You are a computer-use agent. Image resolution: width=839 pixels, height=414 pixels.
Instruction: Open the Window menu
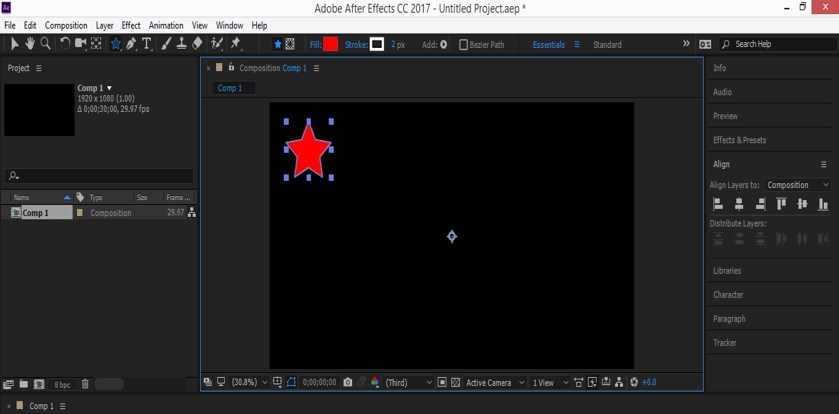point(230,25)
